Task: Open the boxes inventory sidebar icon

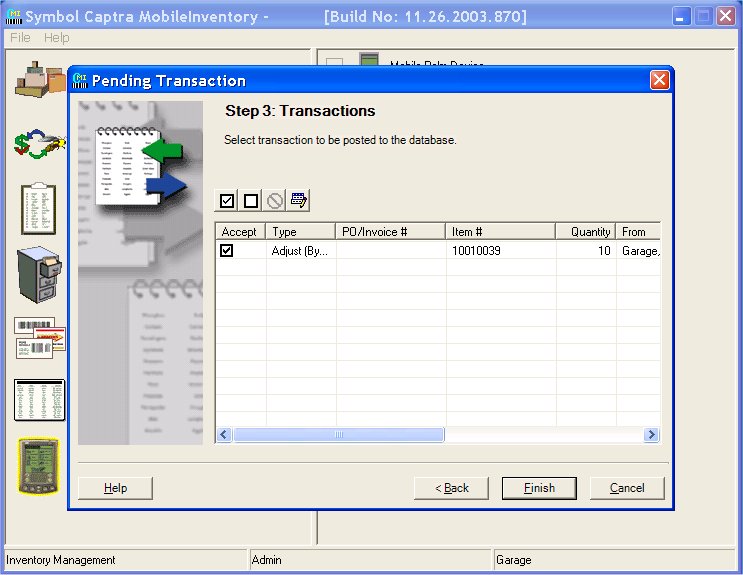Action: [x=41, y=79]
